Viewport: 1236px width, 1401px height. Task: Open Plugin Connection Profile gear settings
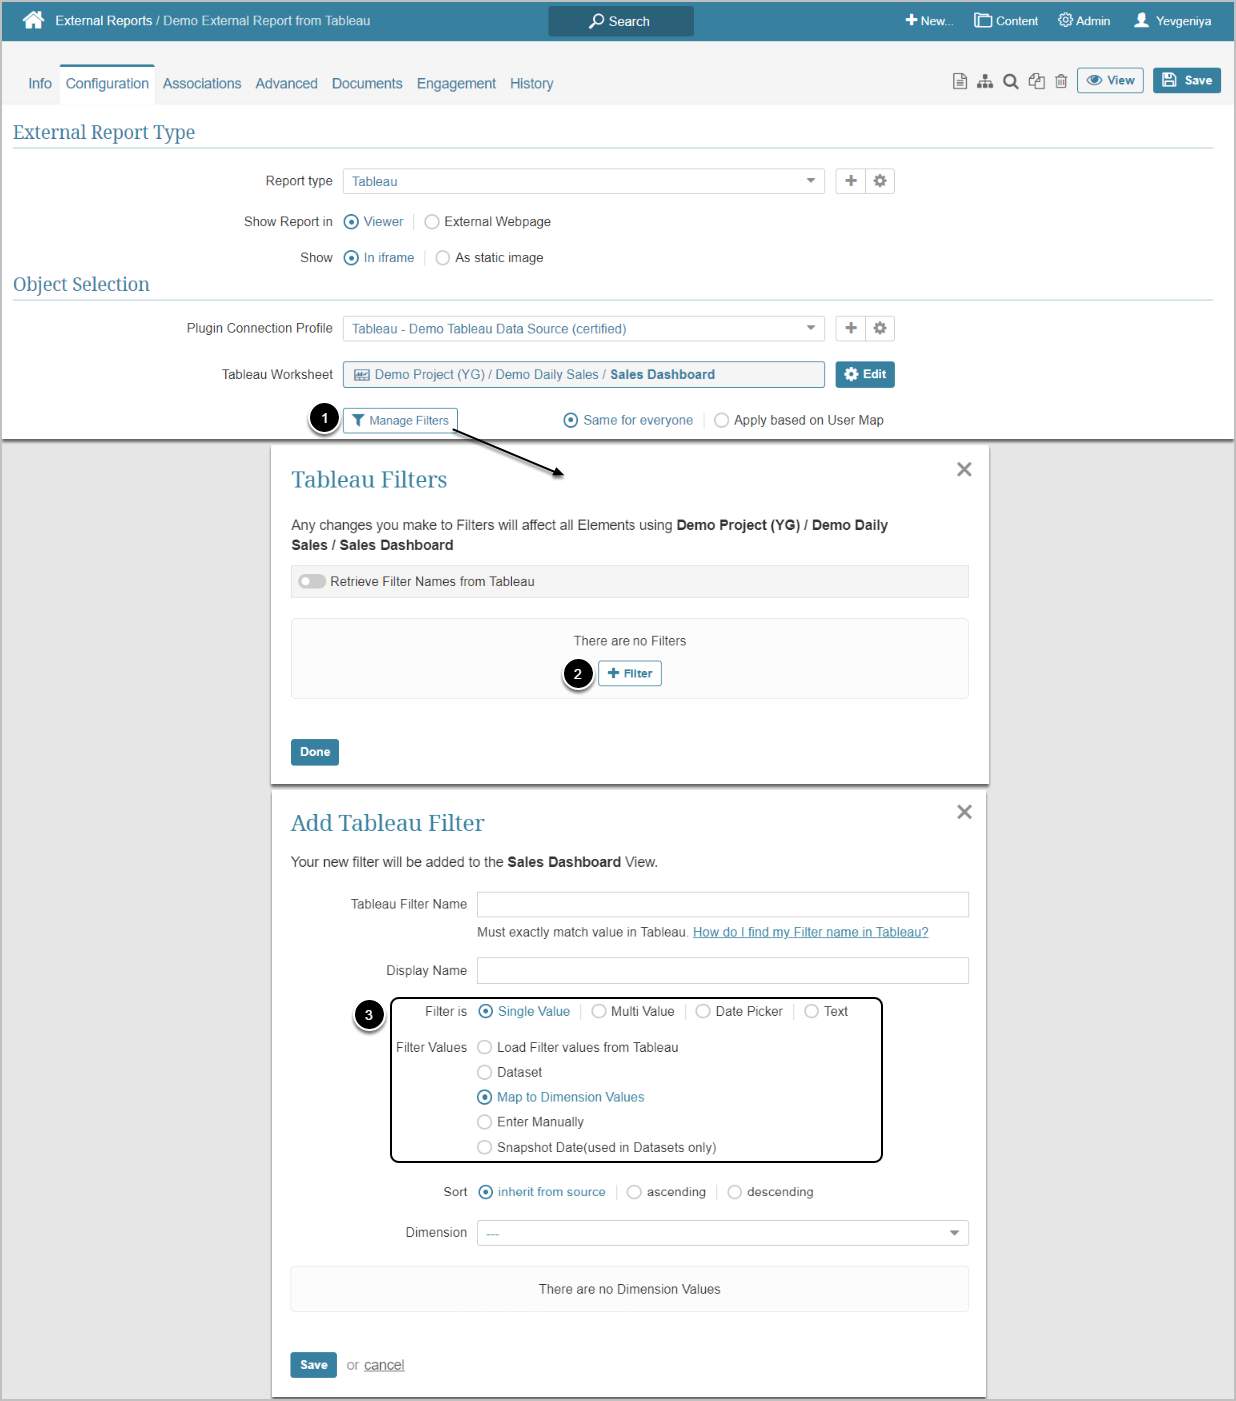[x=880, y=328]
